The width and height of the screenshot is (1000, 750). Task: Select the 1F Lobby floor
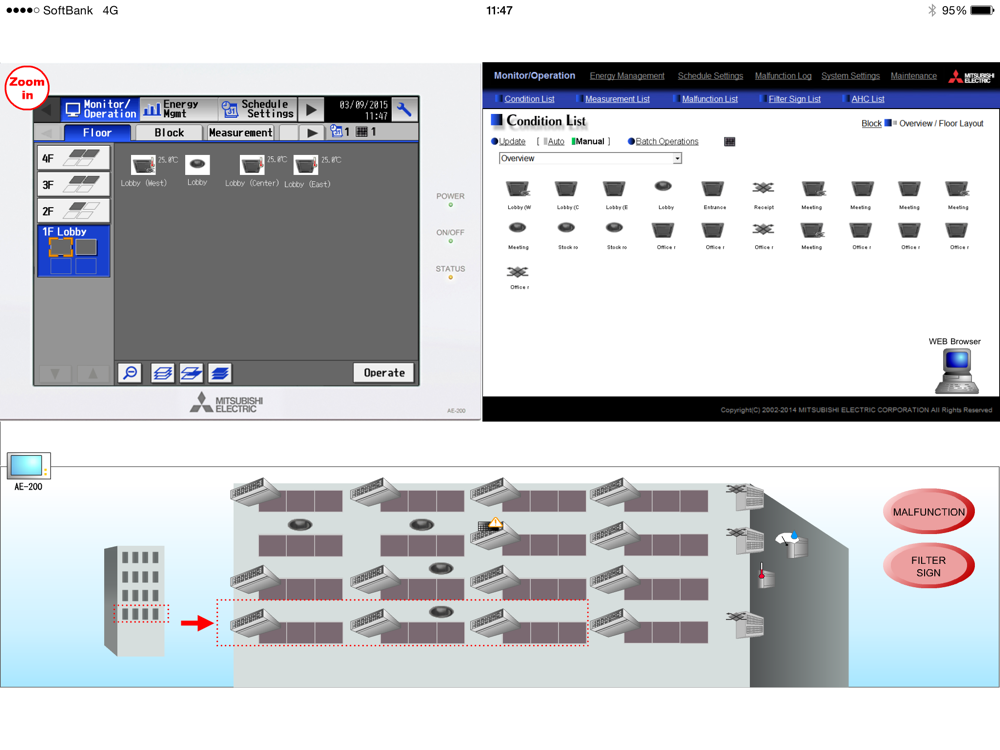click(x=73, y=251)
